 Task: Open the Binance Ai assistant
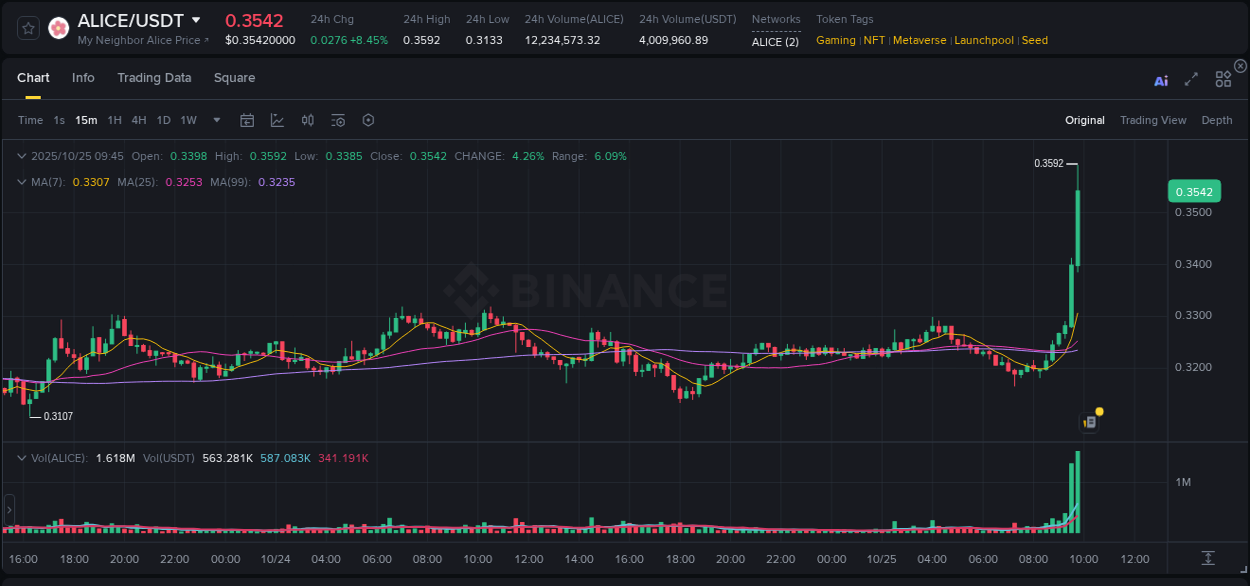1160,80
